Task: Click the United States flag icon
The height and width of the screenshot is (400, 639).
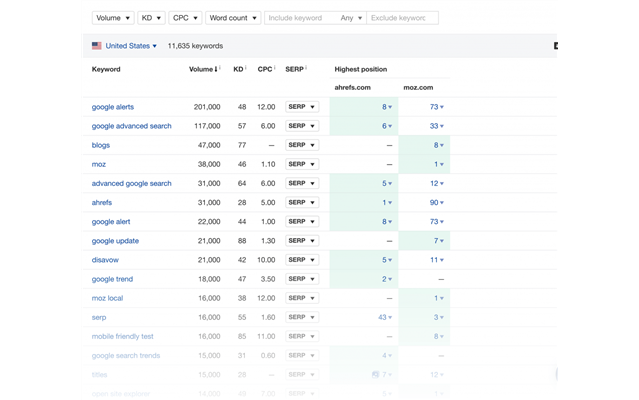Action: 97,46
